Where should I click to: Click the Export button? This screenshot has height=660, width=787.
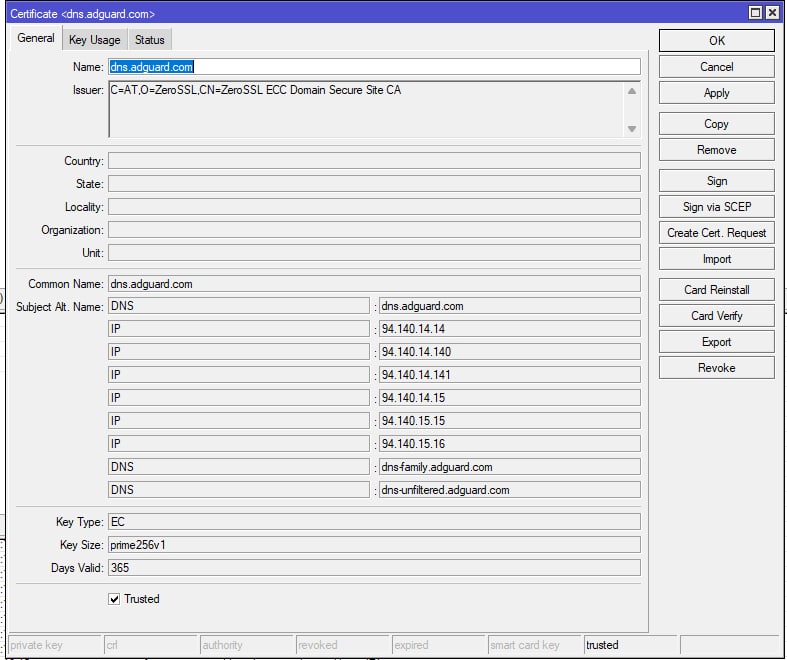(x=716, y=342)
